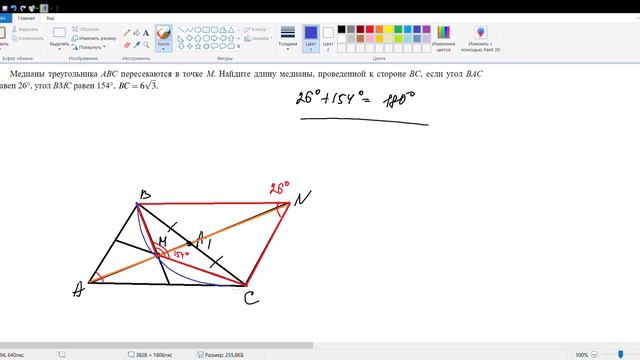Image resolution: width=640 pixels, height=360 pixels.
Task: Choose the Right arrow shape
Action: 214,38
